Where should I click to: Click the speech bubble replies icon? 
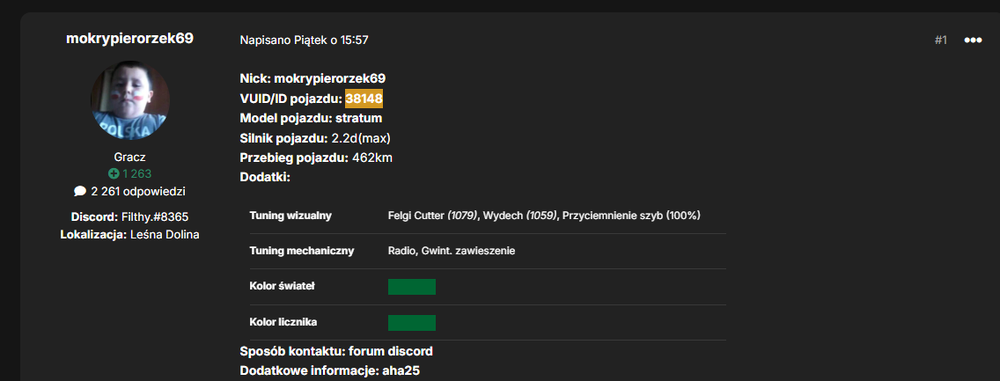[x=80, y=191]
